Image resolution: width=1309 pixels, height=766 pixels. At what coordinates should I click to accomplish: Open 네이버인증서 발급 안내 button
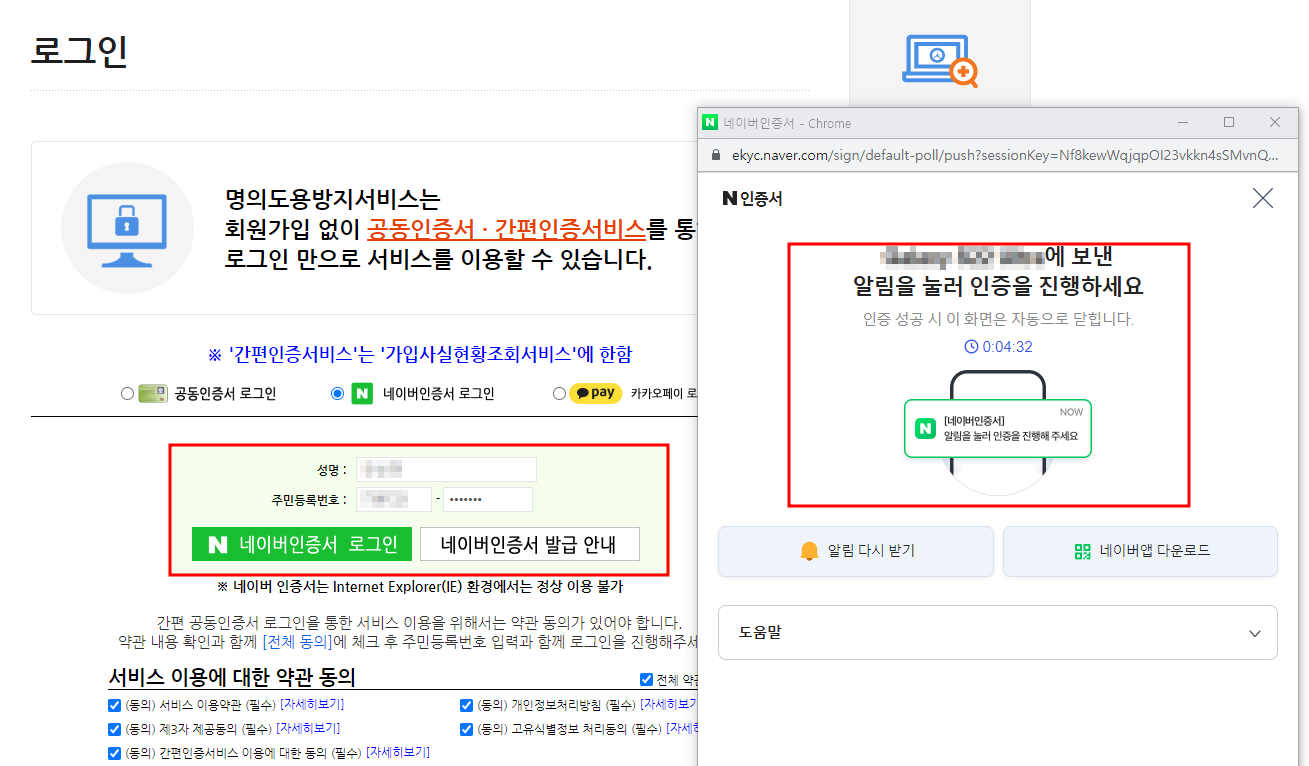(x=529, y=544)
